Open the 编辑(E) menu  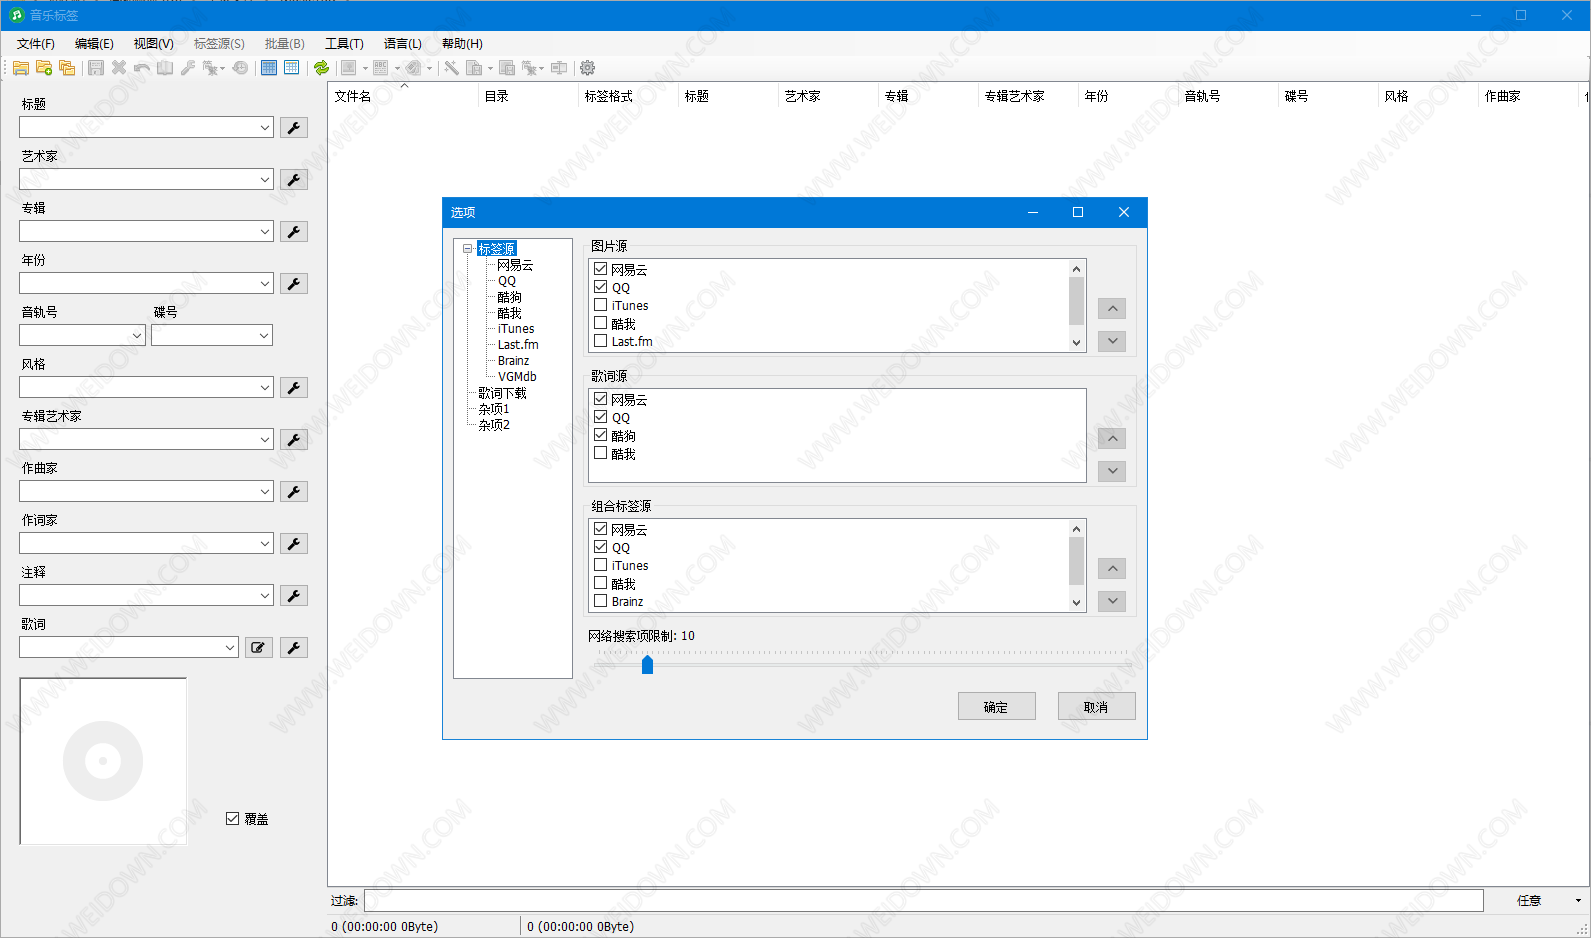point(94,44)
